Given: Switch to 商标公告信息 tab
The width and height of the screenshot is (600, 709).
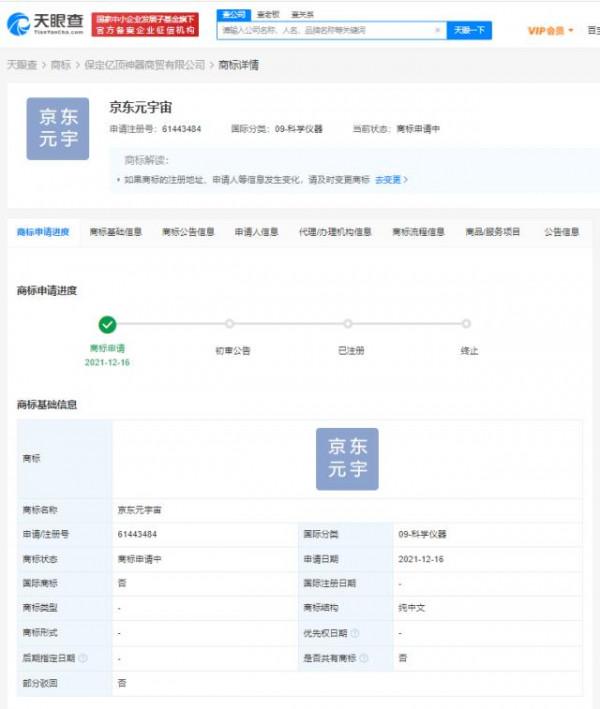Looking at the screenshot, I should [x=188, y=232].
